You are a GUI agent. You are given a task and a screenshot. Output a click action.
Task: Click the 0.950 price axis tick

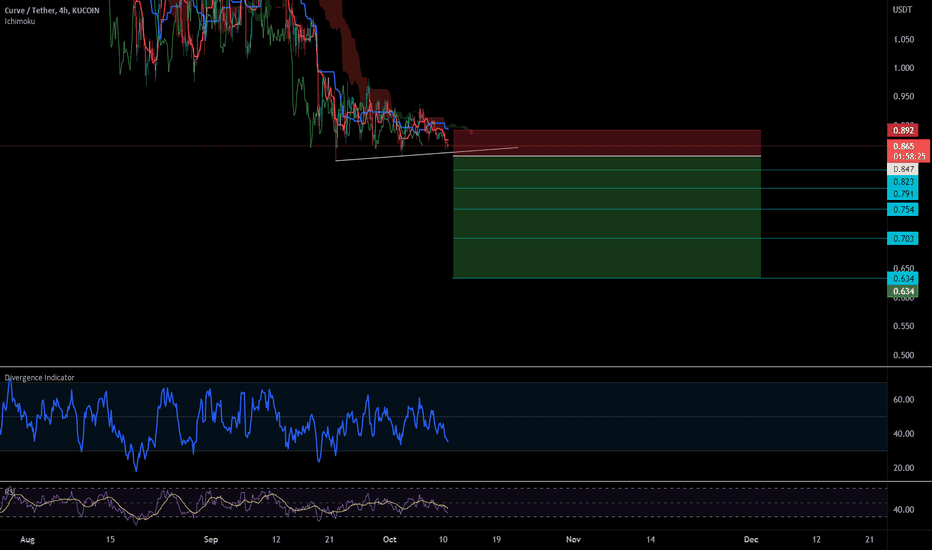903,96
